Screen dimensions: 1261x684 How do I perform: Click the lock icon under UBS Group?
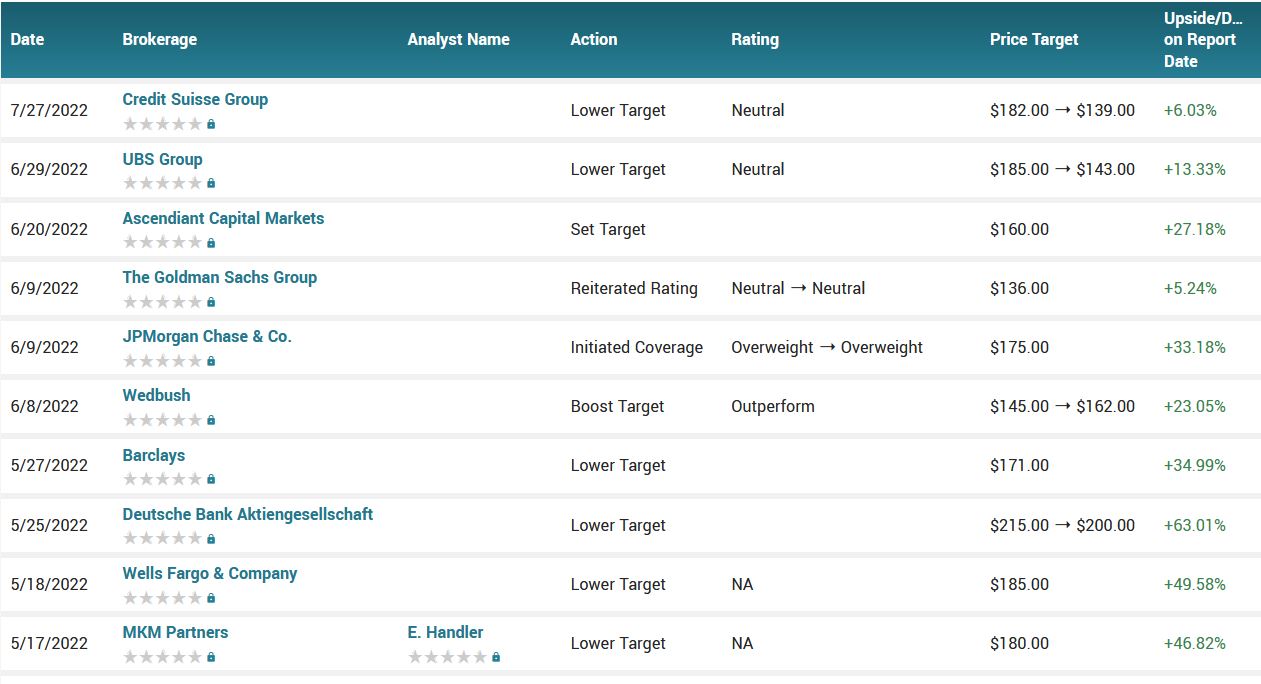click(211, 184)
